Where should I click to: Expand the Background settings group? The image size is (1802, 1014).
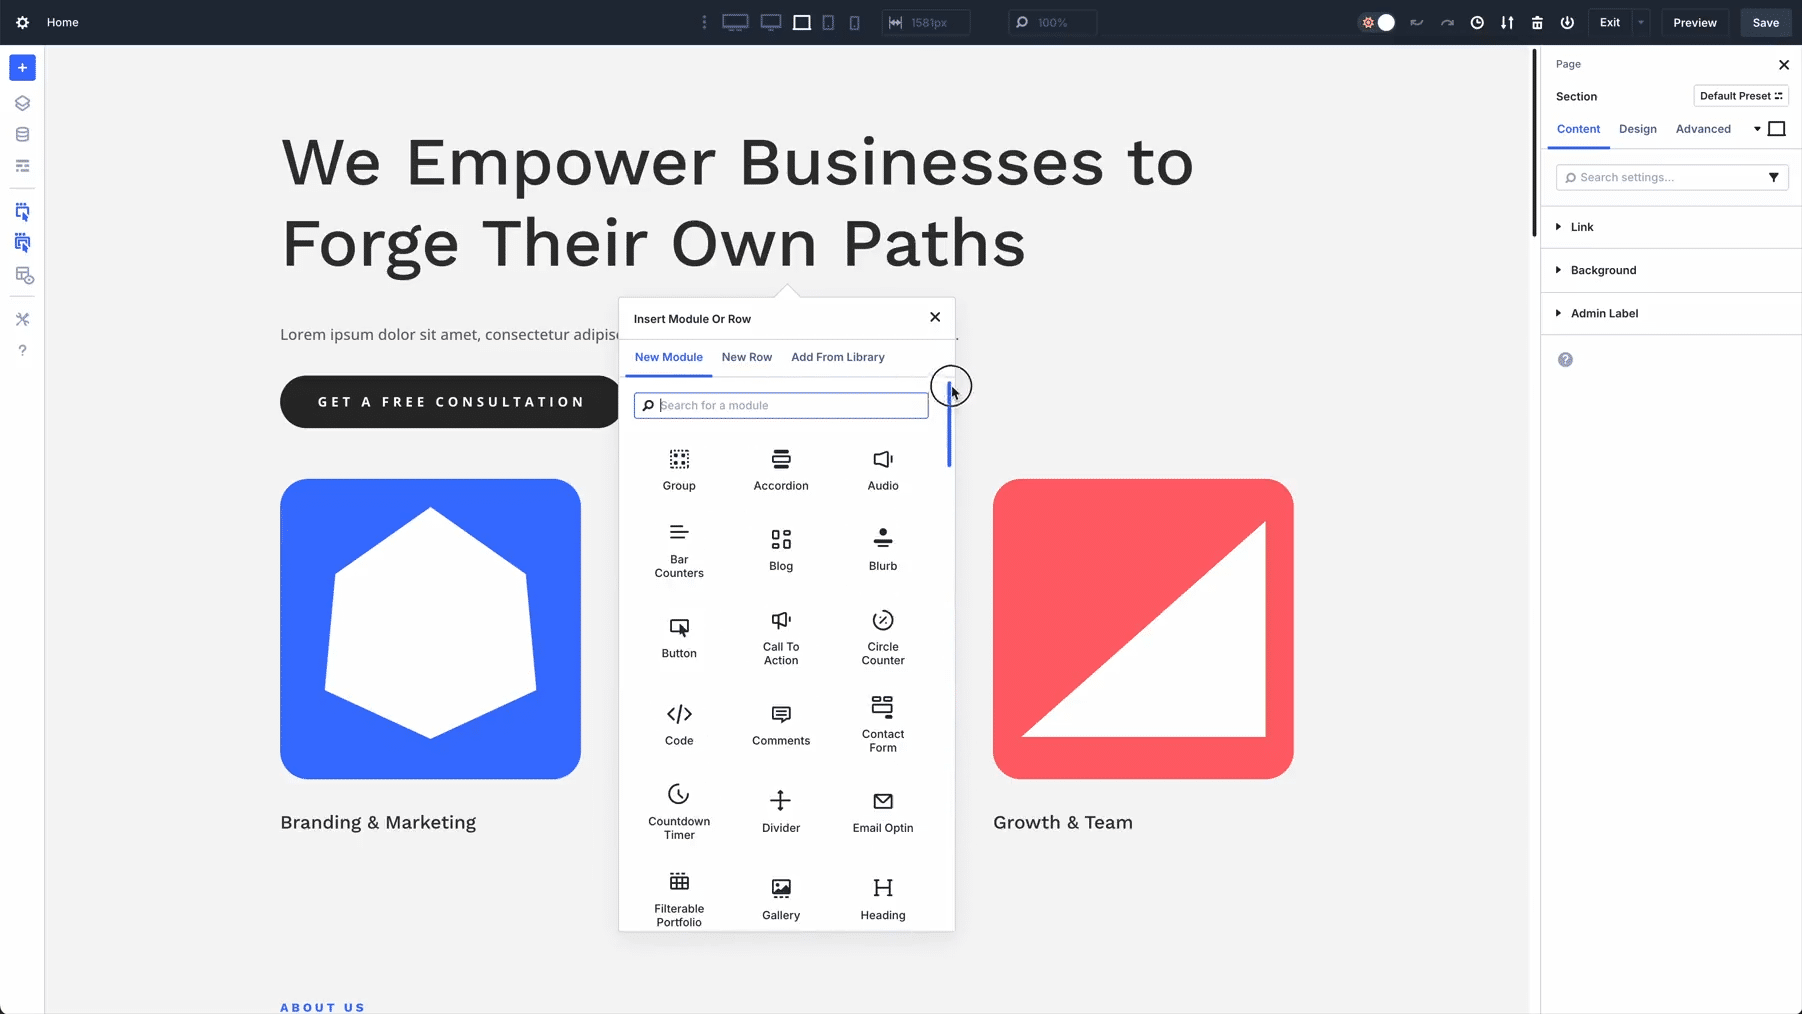[1671, 270]
